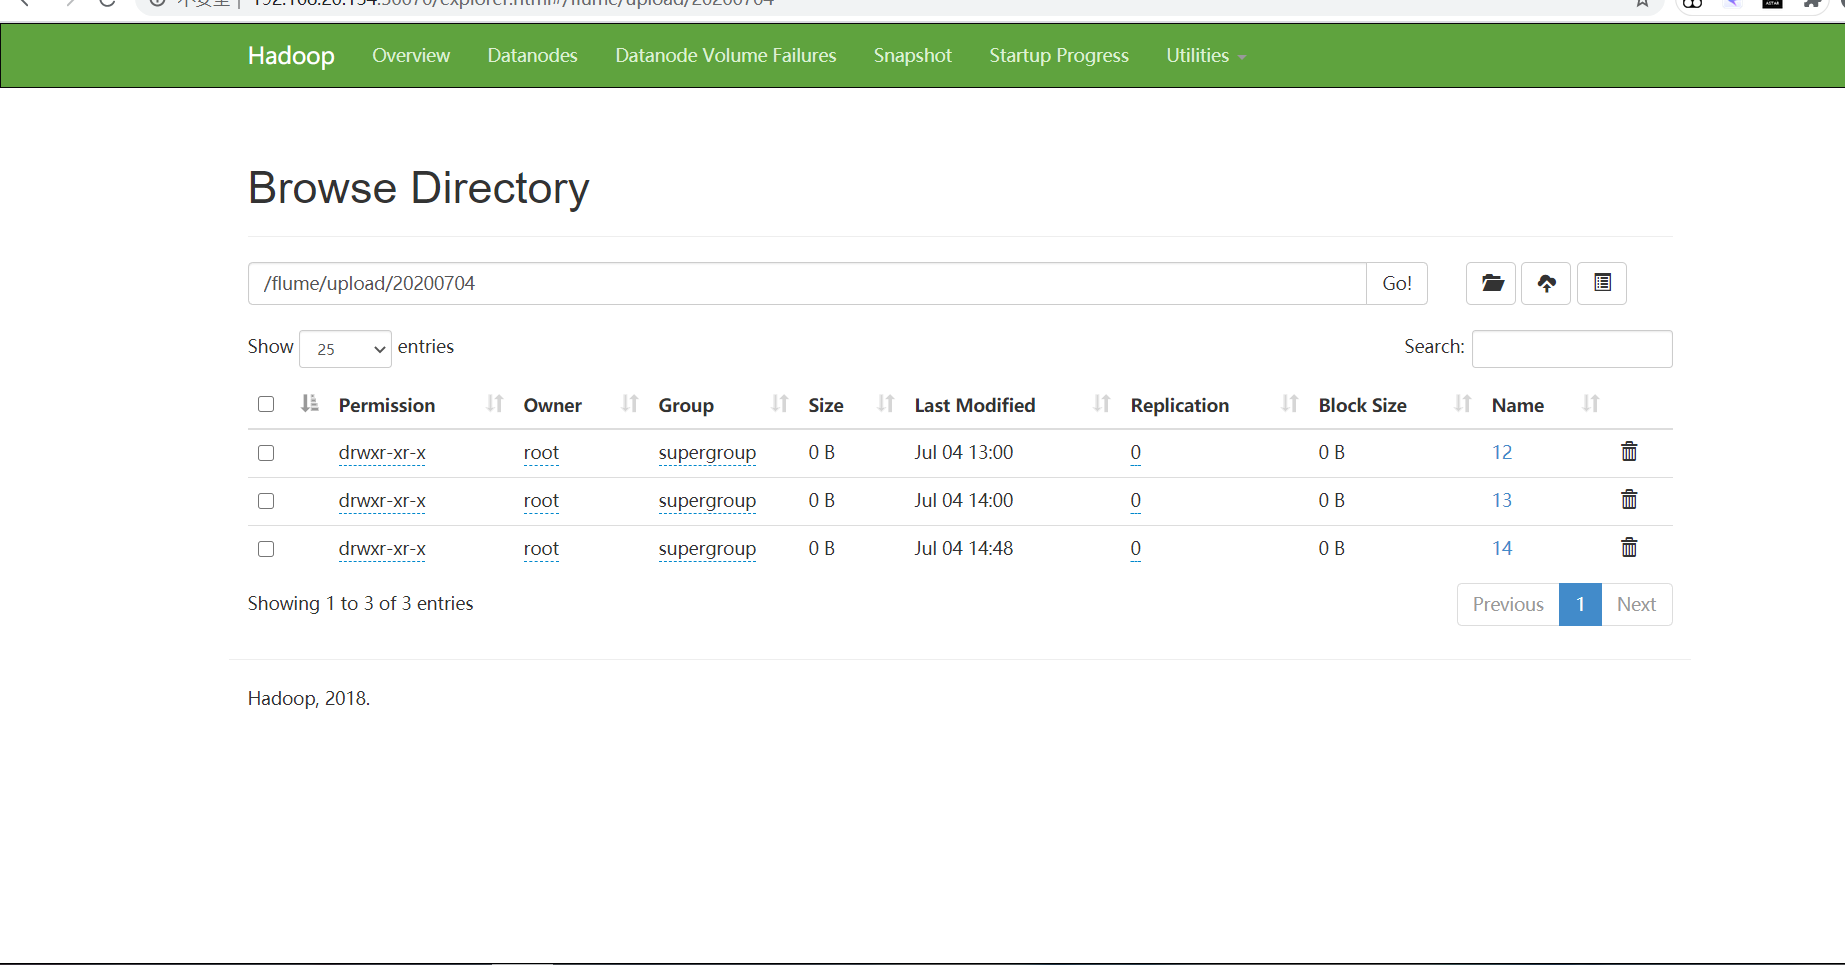Open the create directory folder icon
The width and height of the screenshot is (1845, 965).
(x=1490, y=283)
